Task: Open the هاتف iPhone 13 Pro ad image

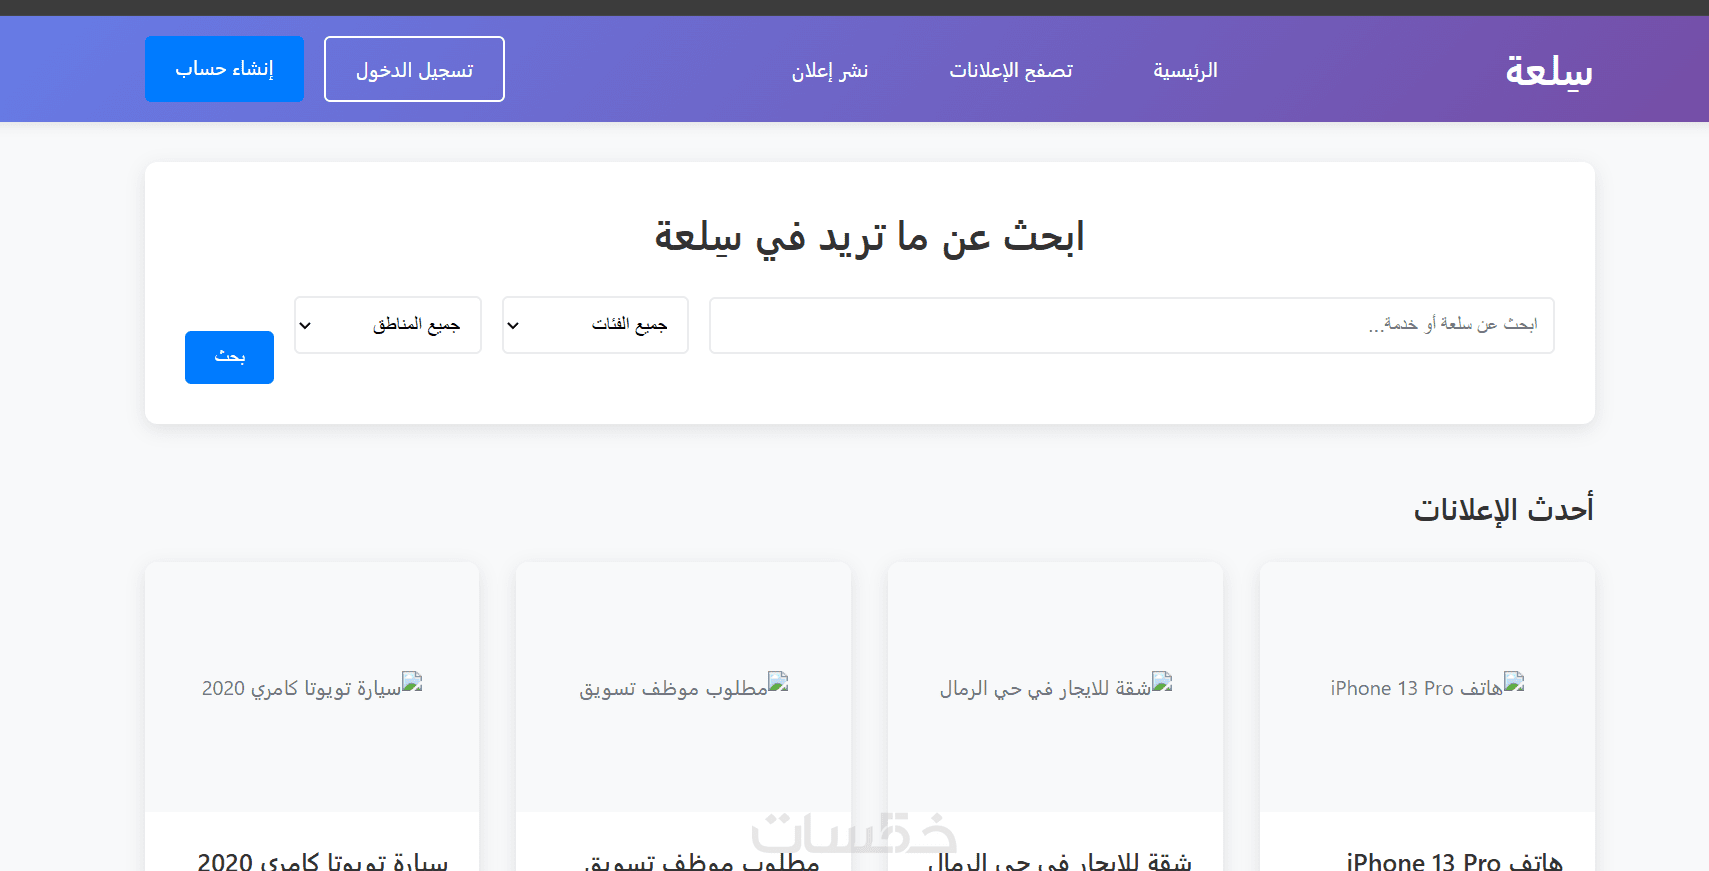Action: point(1427,687)
